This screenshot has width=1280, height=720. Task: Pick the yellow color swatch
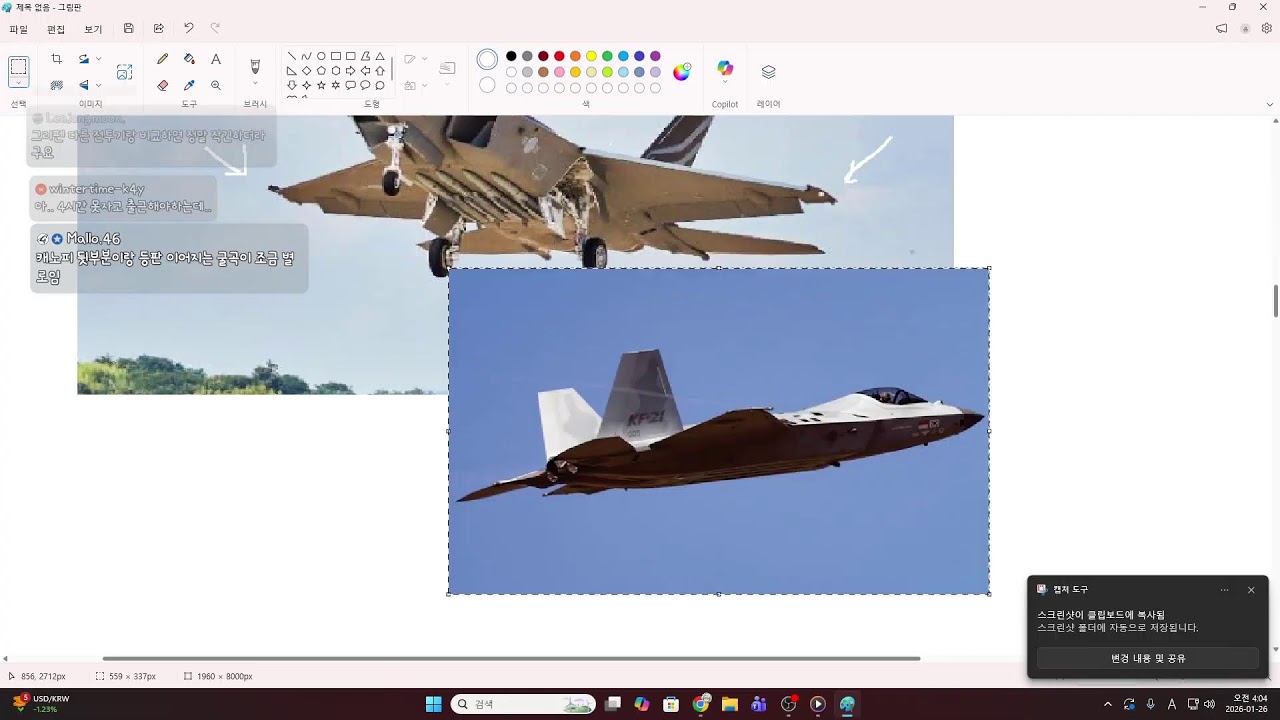591,56
